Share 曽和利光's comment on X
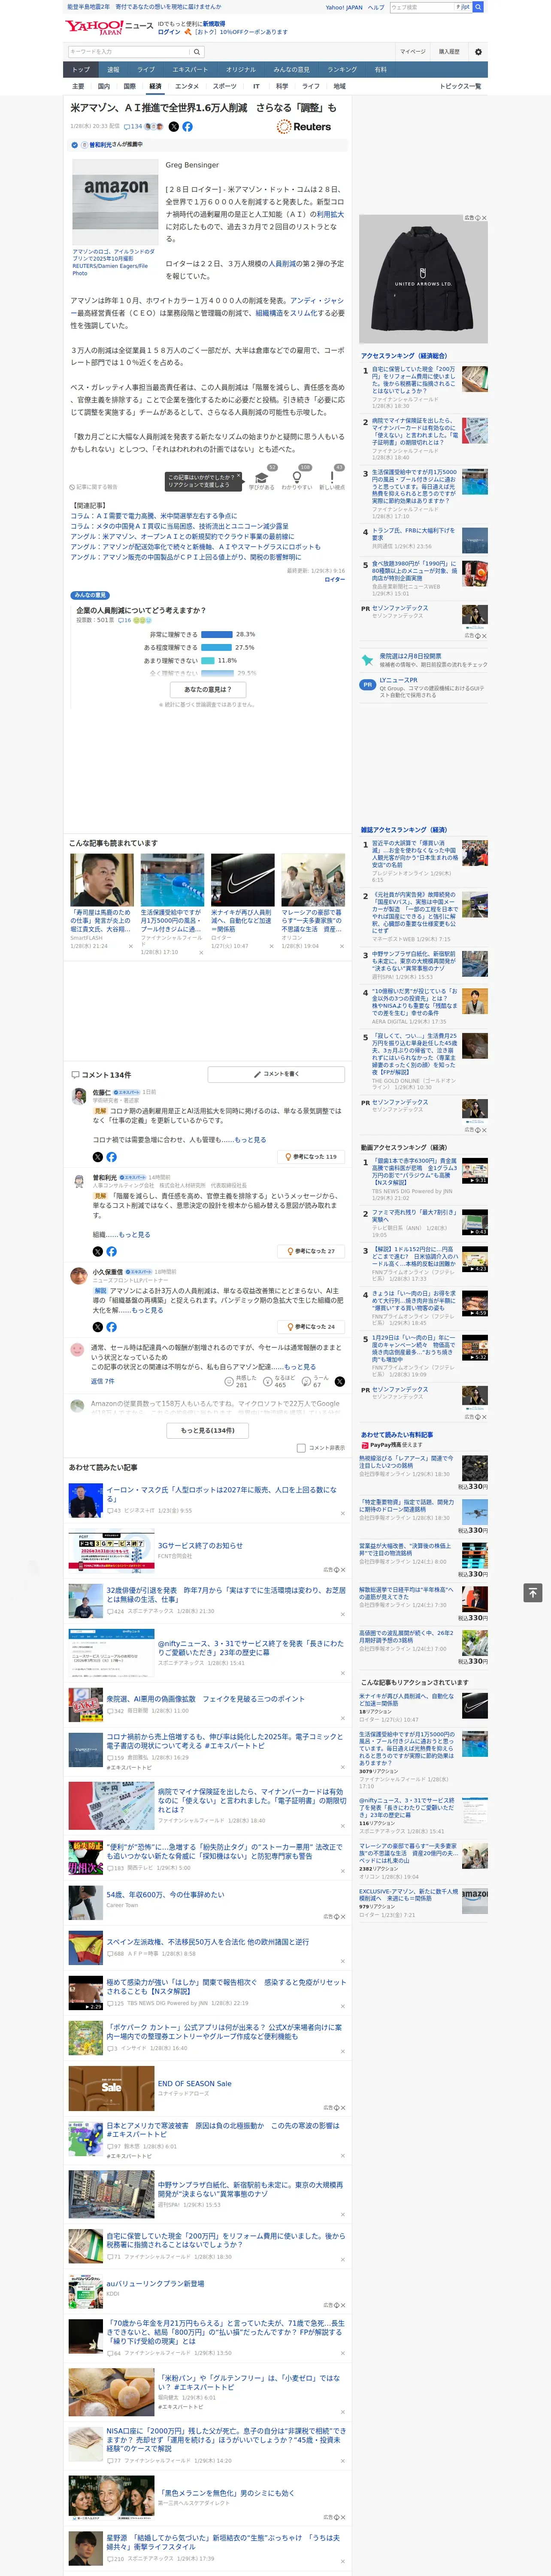Image resolution: width=551 pixels, height=2576 pixels. coord(97,1251)
